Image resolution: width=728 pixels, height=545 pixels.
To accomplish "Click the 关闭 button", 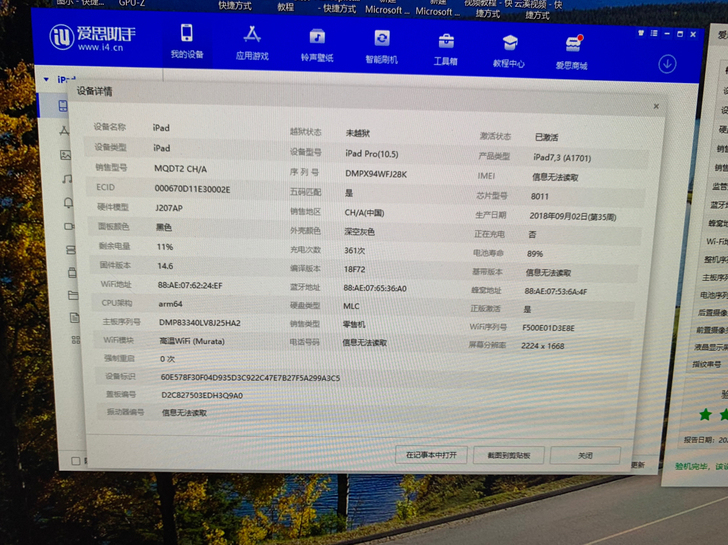I will coord(585,455).
